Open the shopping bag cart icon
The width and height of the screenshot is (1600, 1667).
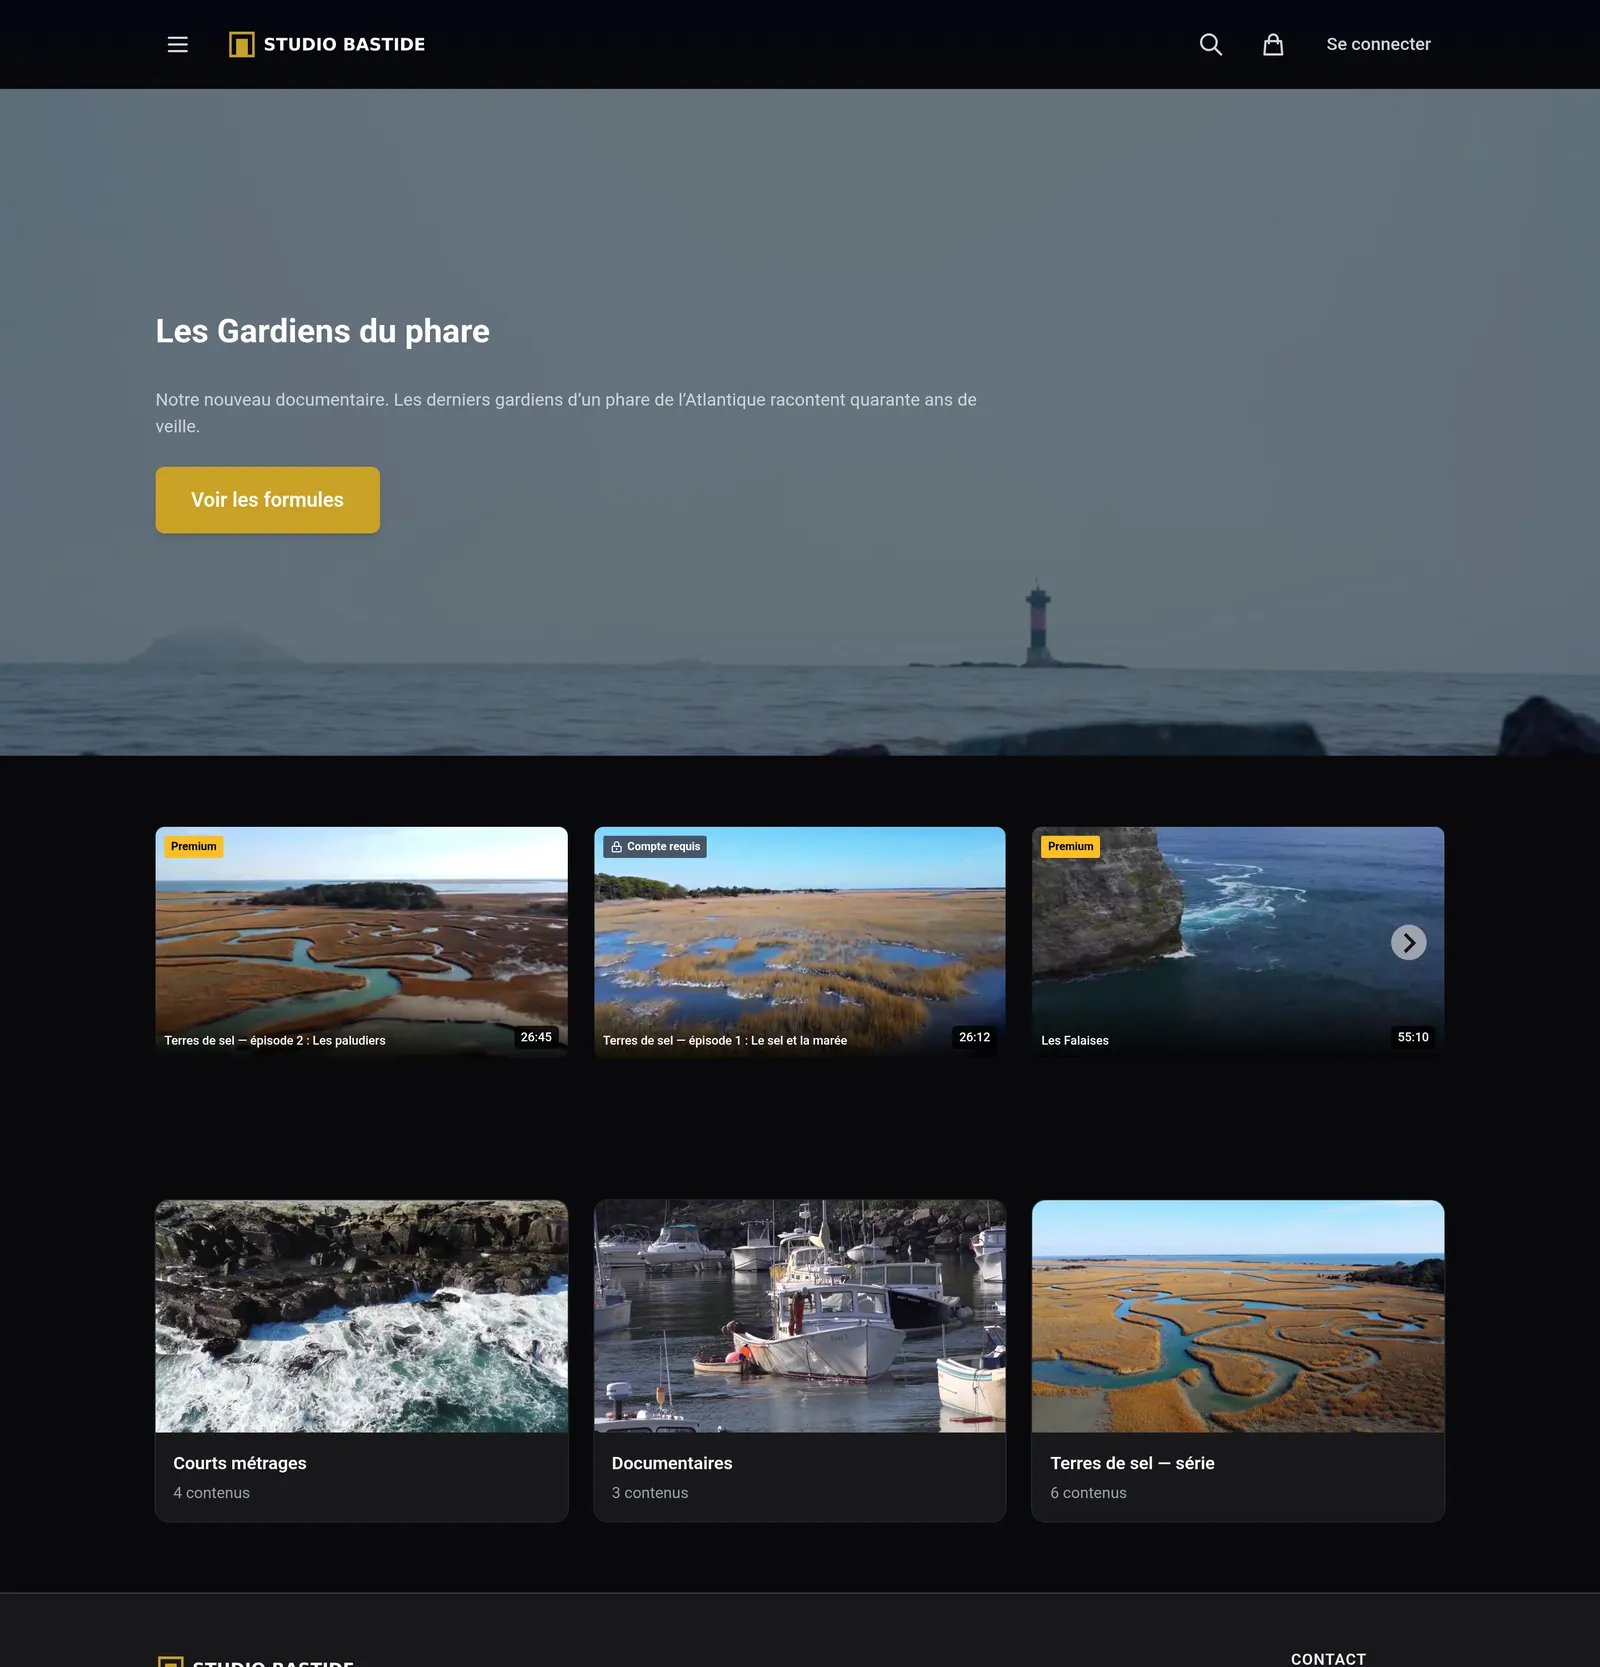[1272, 44]
